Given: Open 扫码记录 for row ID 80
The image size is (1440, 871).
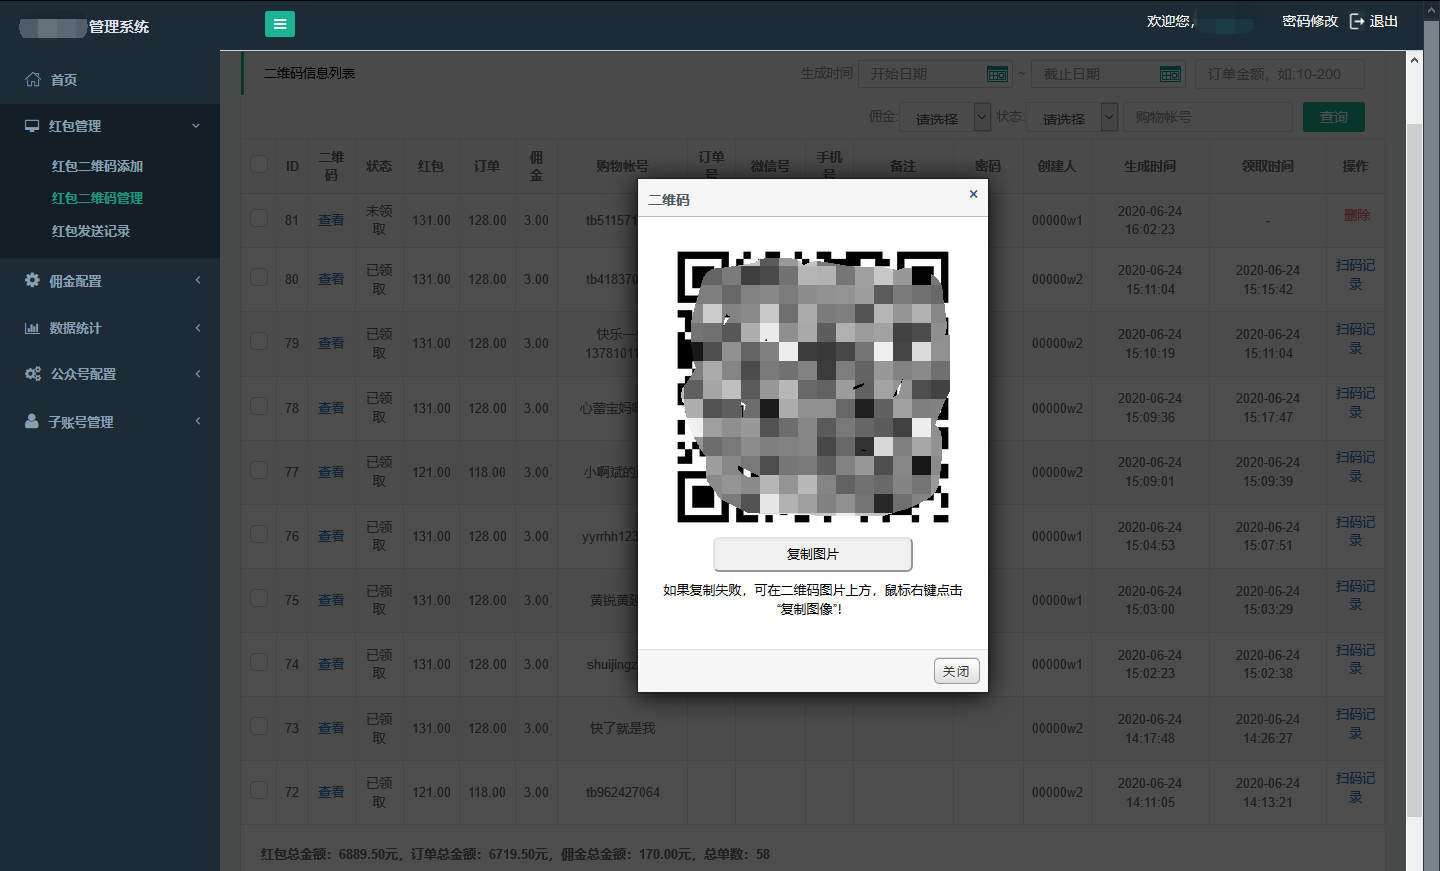Looking at the screenshot, I should (1356, 274).
